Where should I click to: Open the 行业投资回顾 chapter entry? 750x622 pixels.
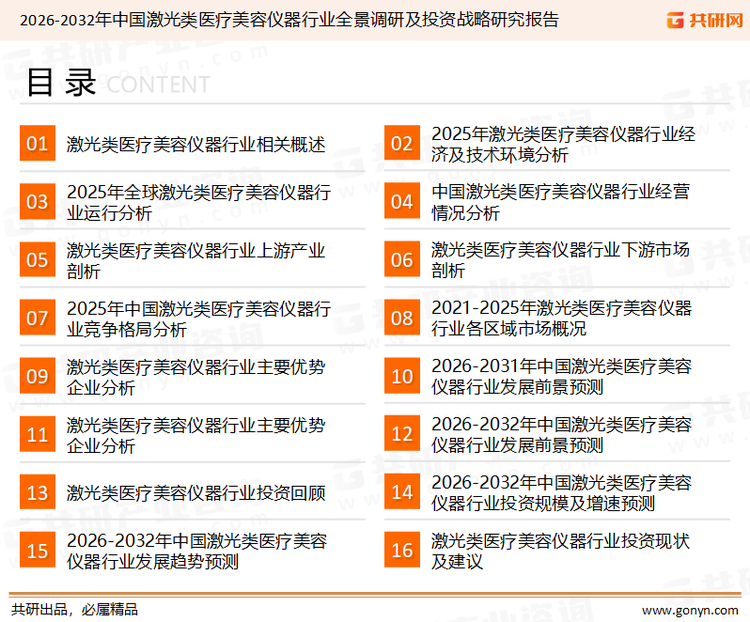pyautogui.click(x=195, y=493)
